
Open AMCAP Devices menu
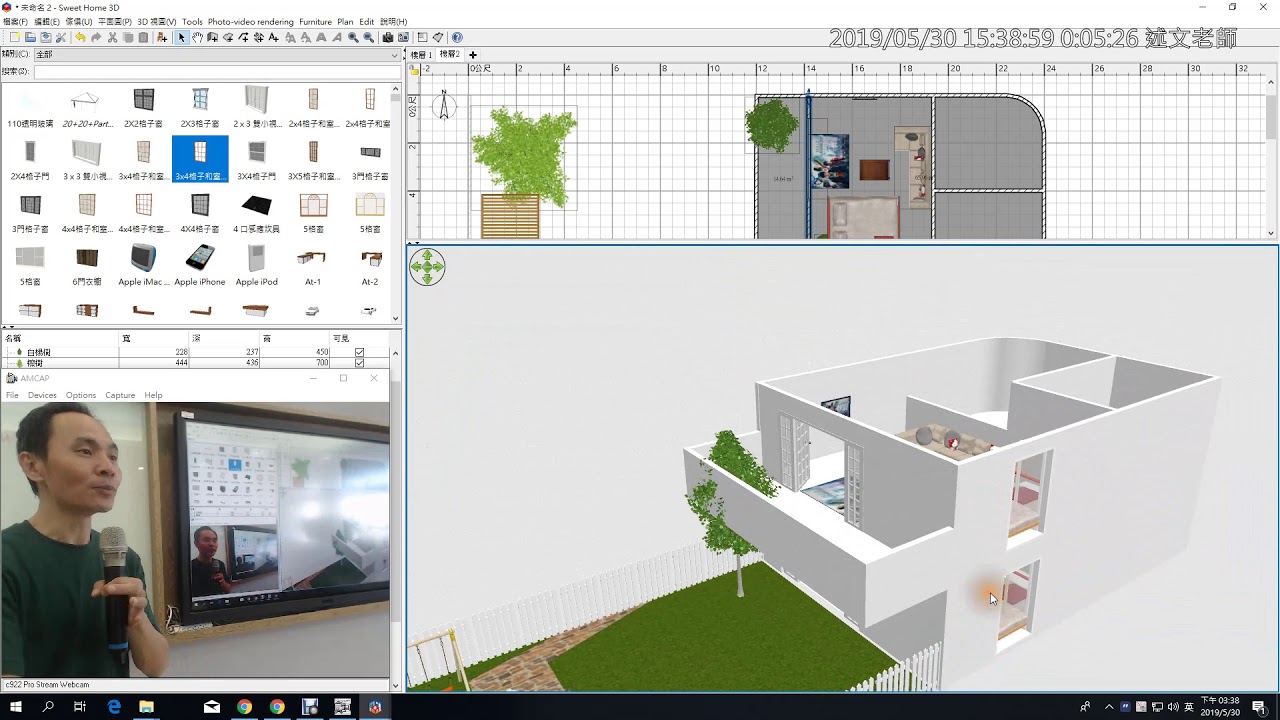point(42,395)
